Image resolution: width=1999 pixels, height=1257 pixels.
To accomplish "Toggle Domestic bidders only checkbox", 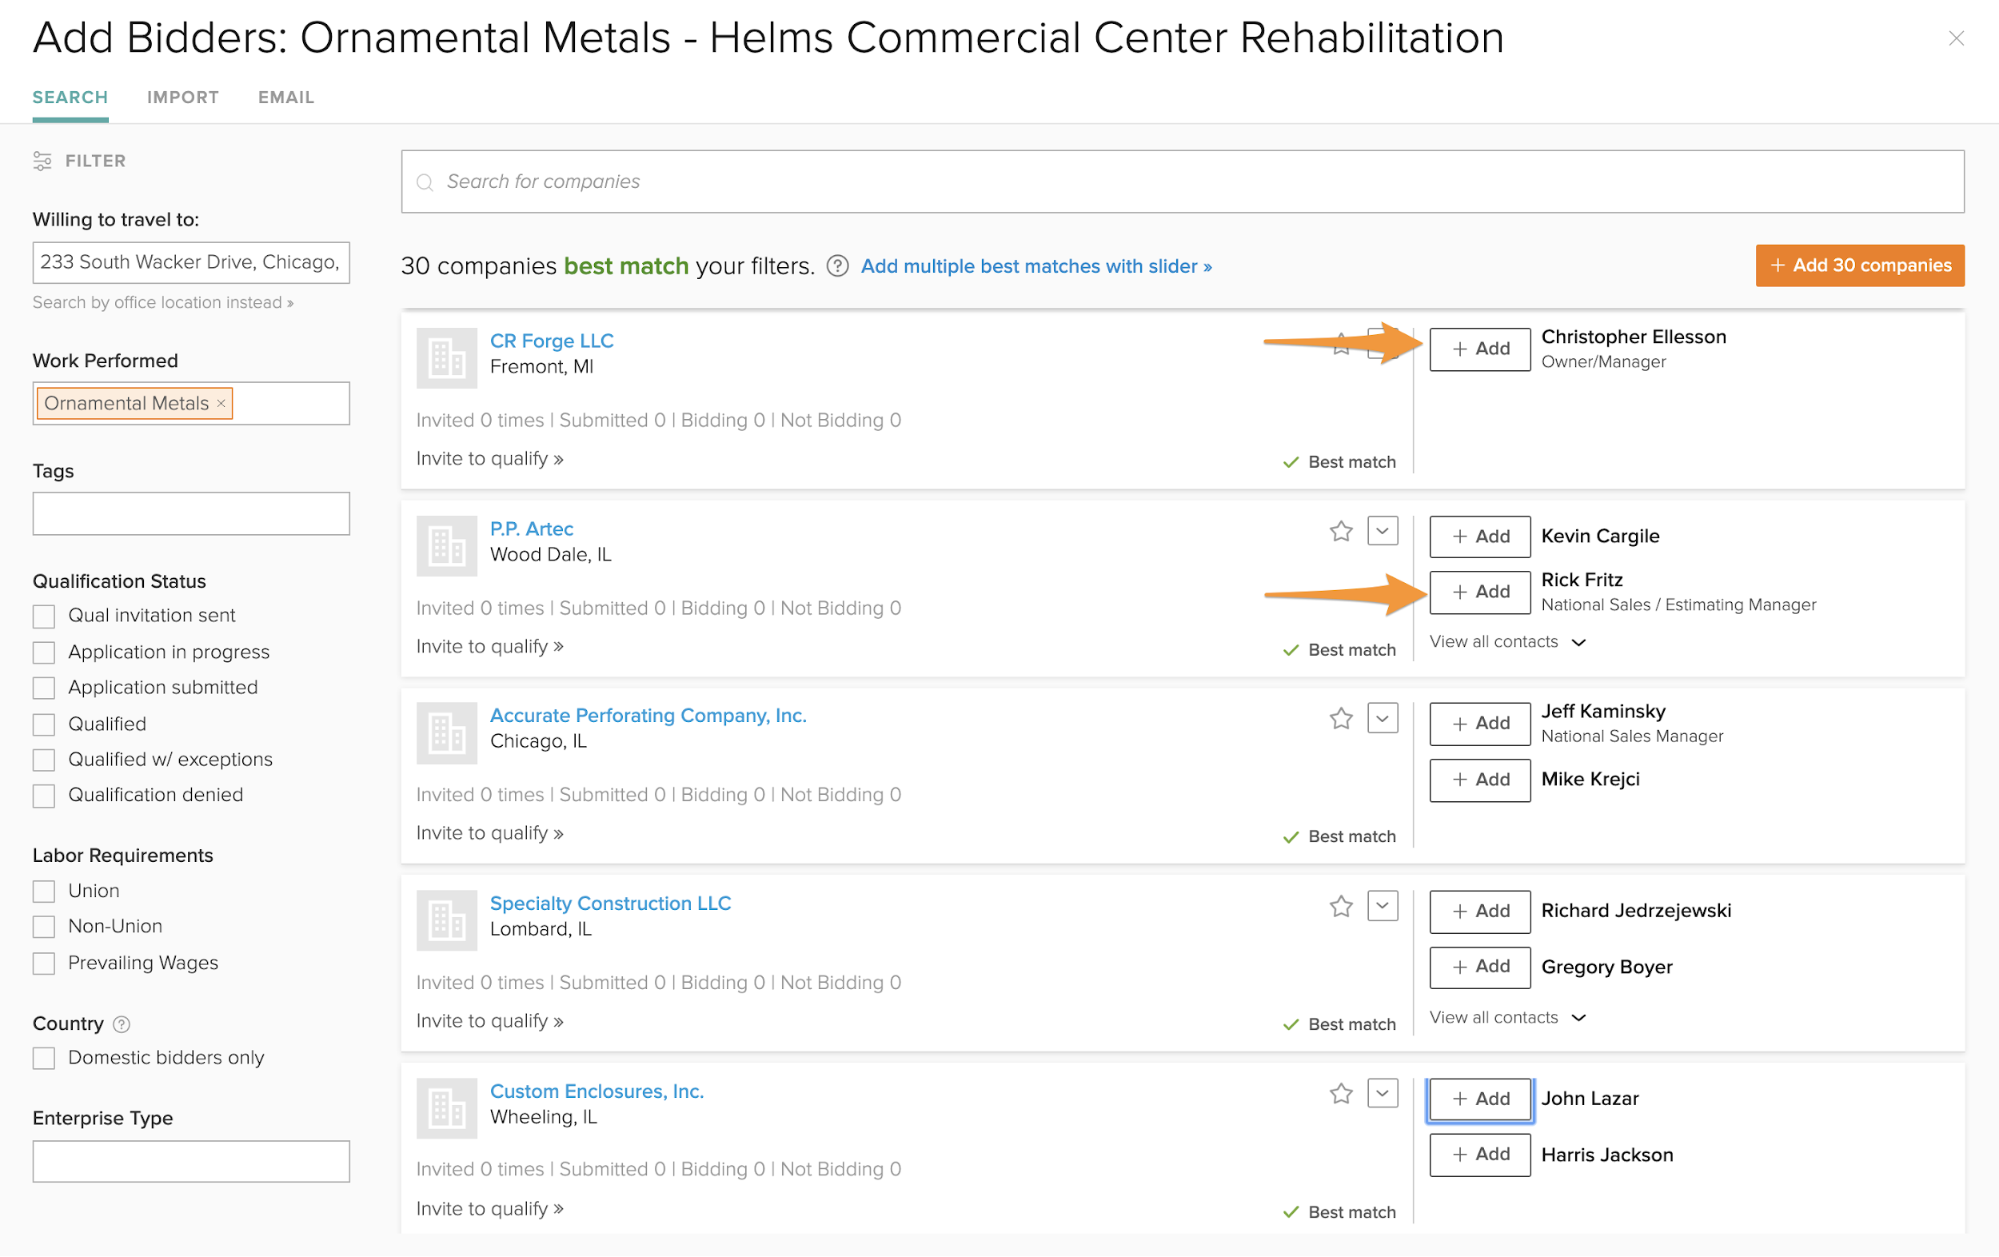I will tap(44, 1058).
